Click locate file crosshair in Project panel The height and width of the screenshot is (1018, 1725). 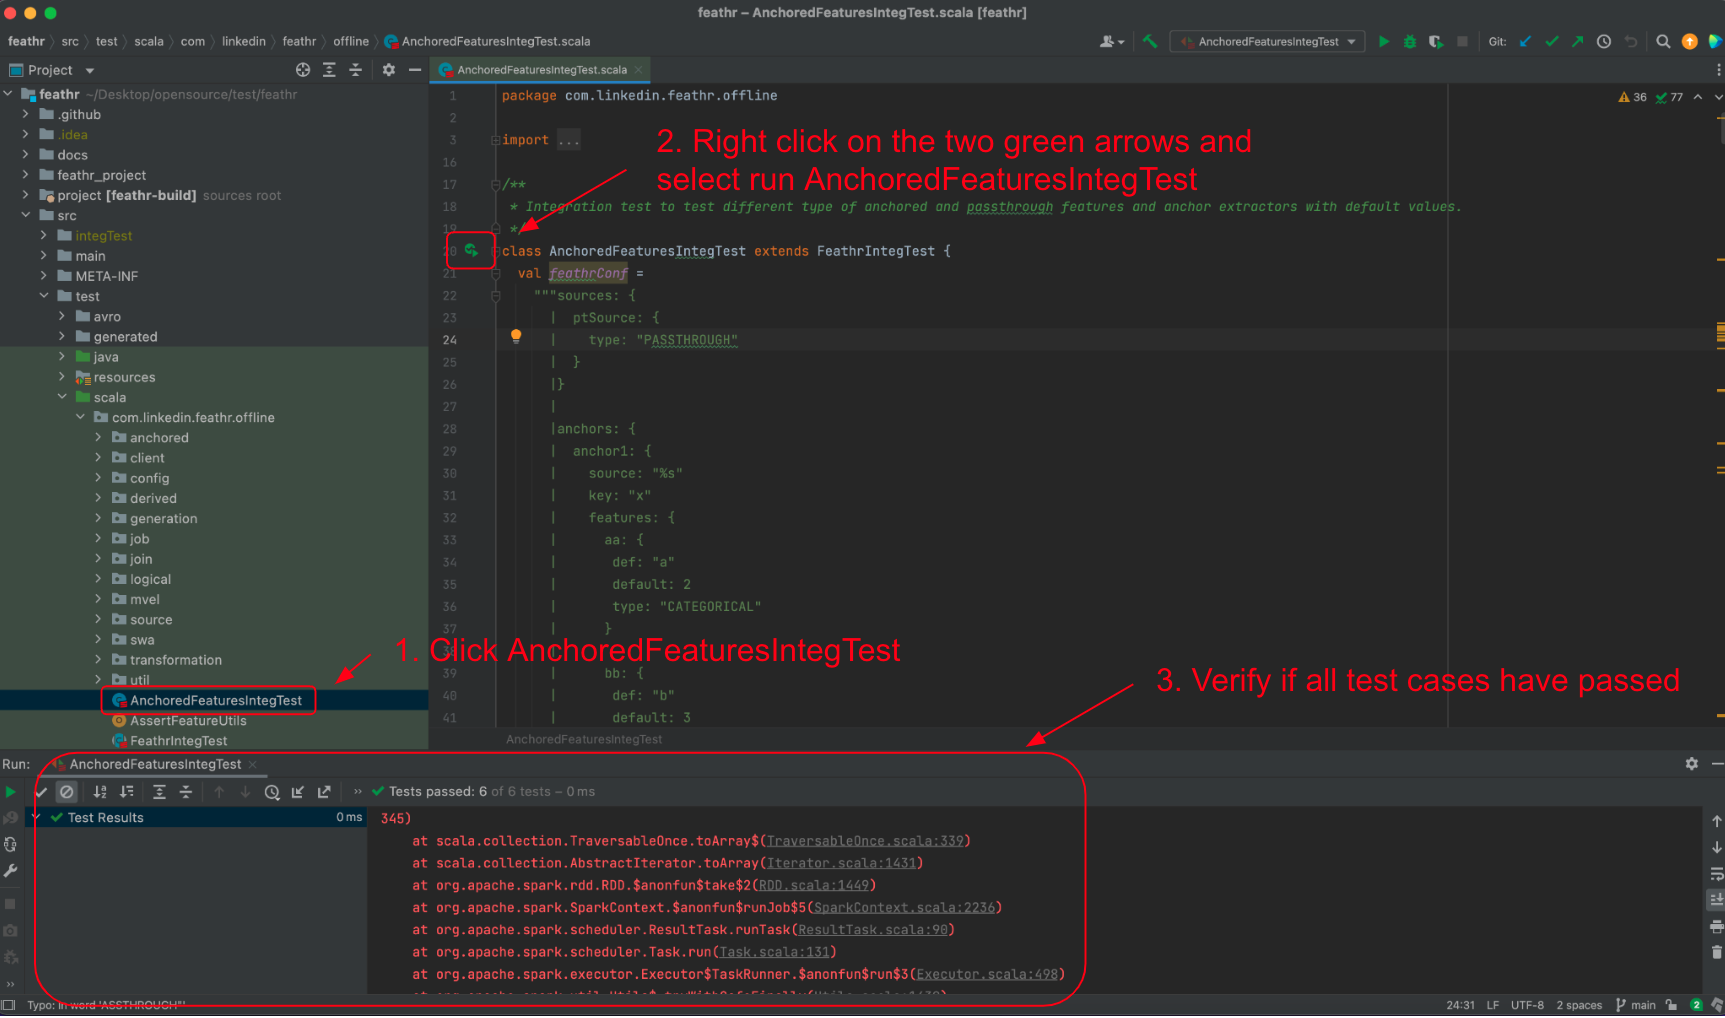(x=303, y=70)
